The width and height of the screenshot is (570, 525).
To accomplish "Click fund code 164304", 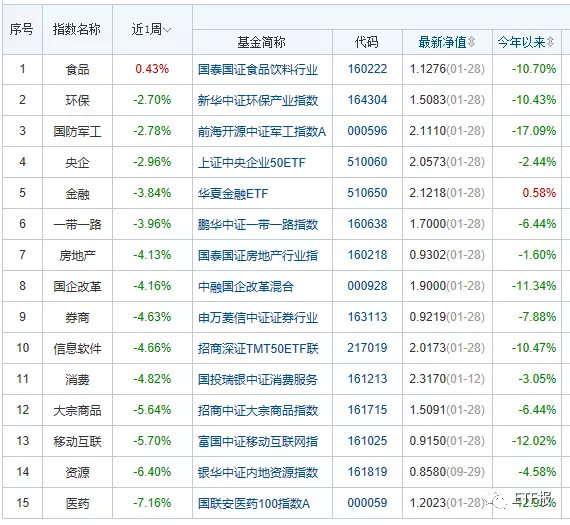I will click(x=367, y=100).
